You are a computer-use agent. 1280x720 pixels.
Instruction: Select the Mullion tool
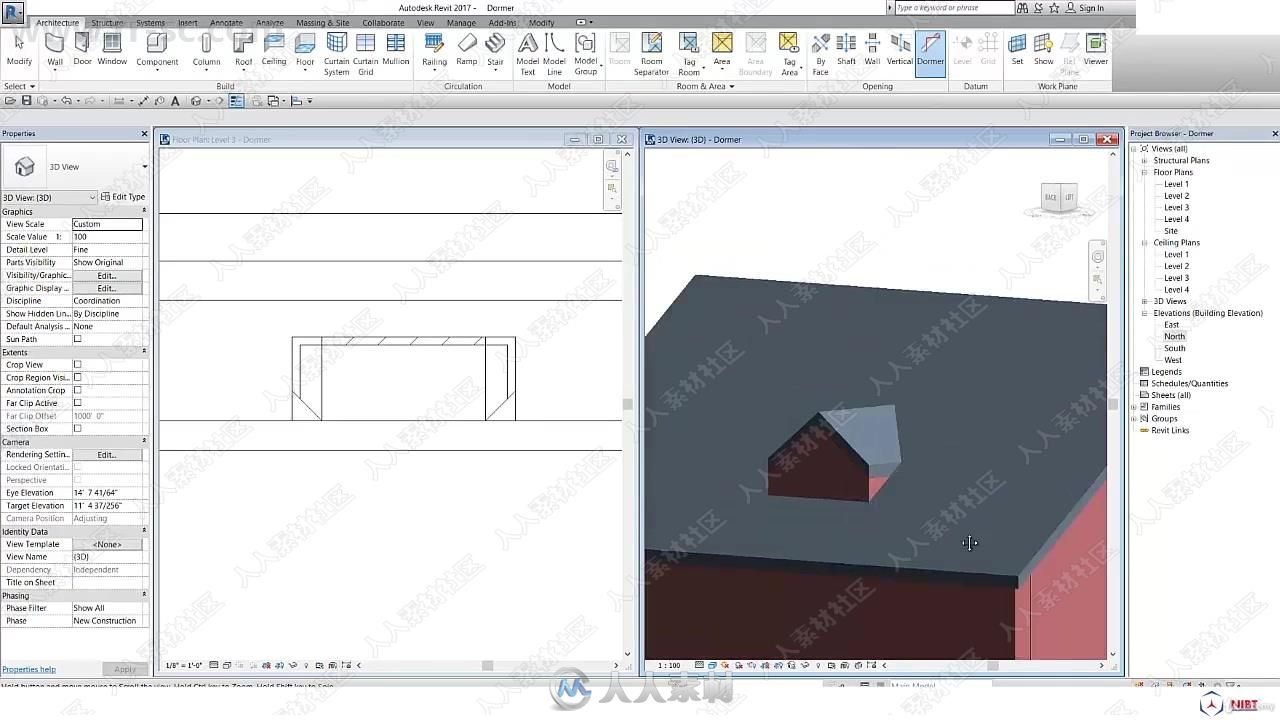[396, 50]
